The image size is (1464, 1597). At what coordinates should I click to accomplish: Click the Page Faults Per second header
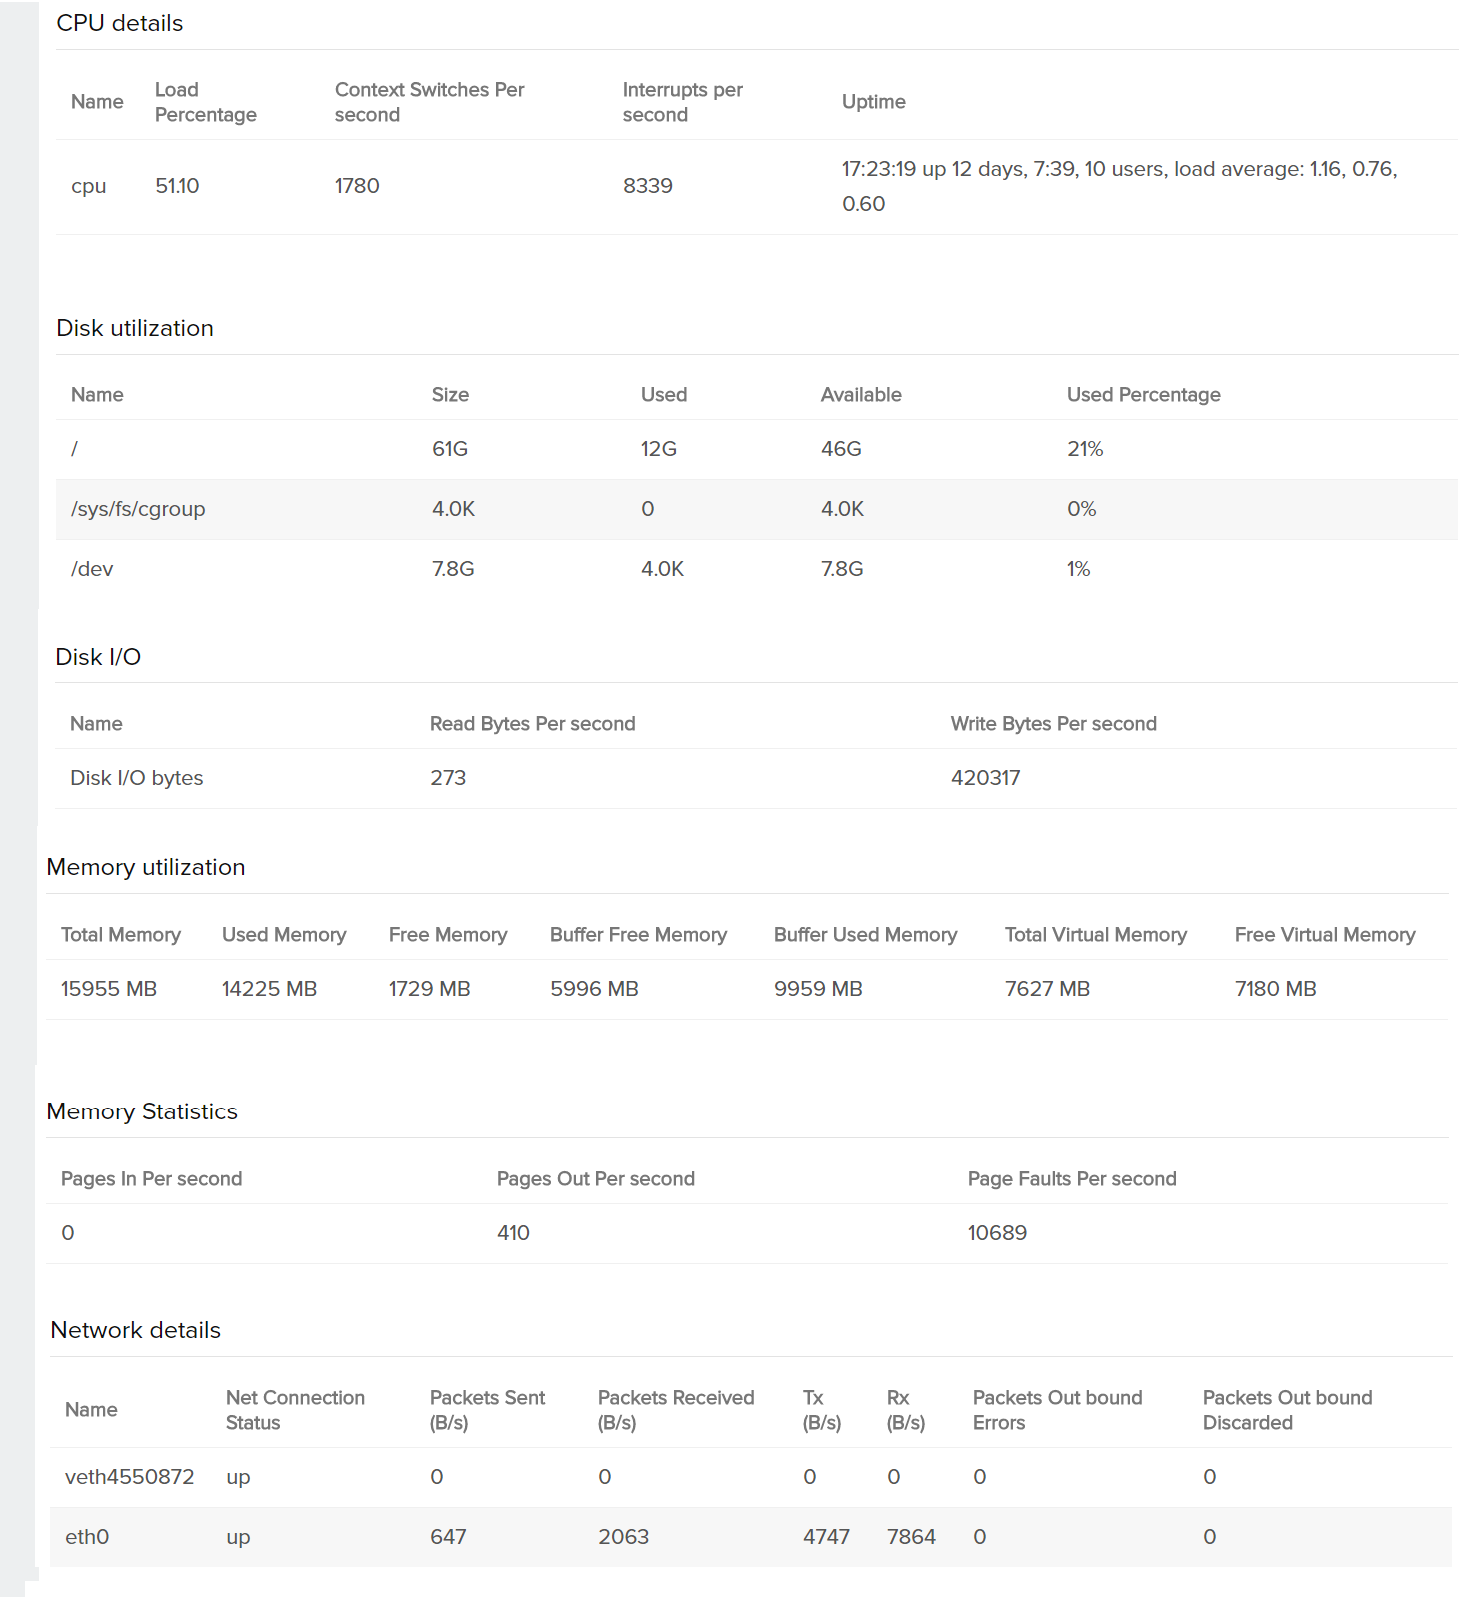[1071, 1179]
